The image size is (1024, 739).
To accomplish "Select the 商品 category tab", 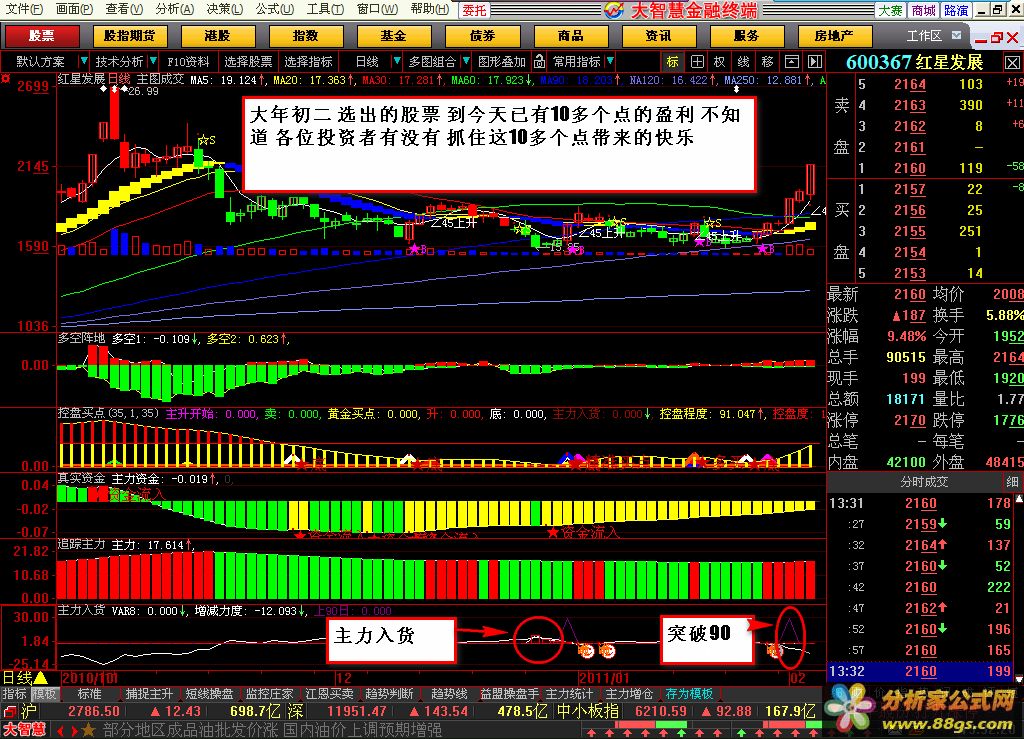I will 570,36.
